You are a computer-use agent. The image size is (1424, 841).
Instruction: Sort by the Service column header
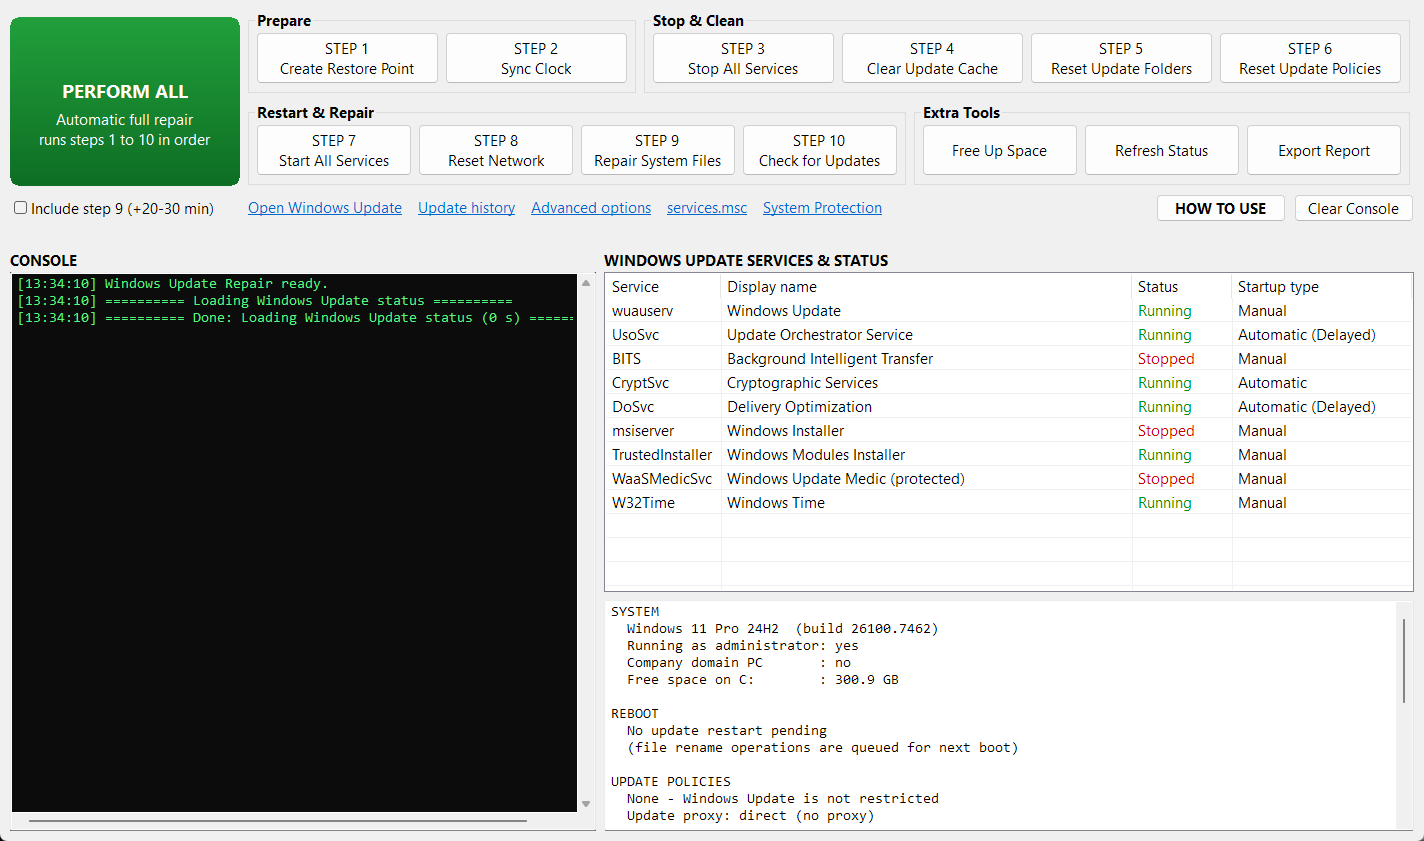663,286
